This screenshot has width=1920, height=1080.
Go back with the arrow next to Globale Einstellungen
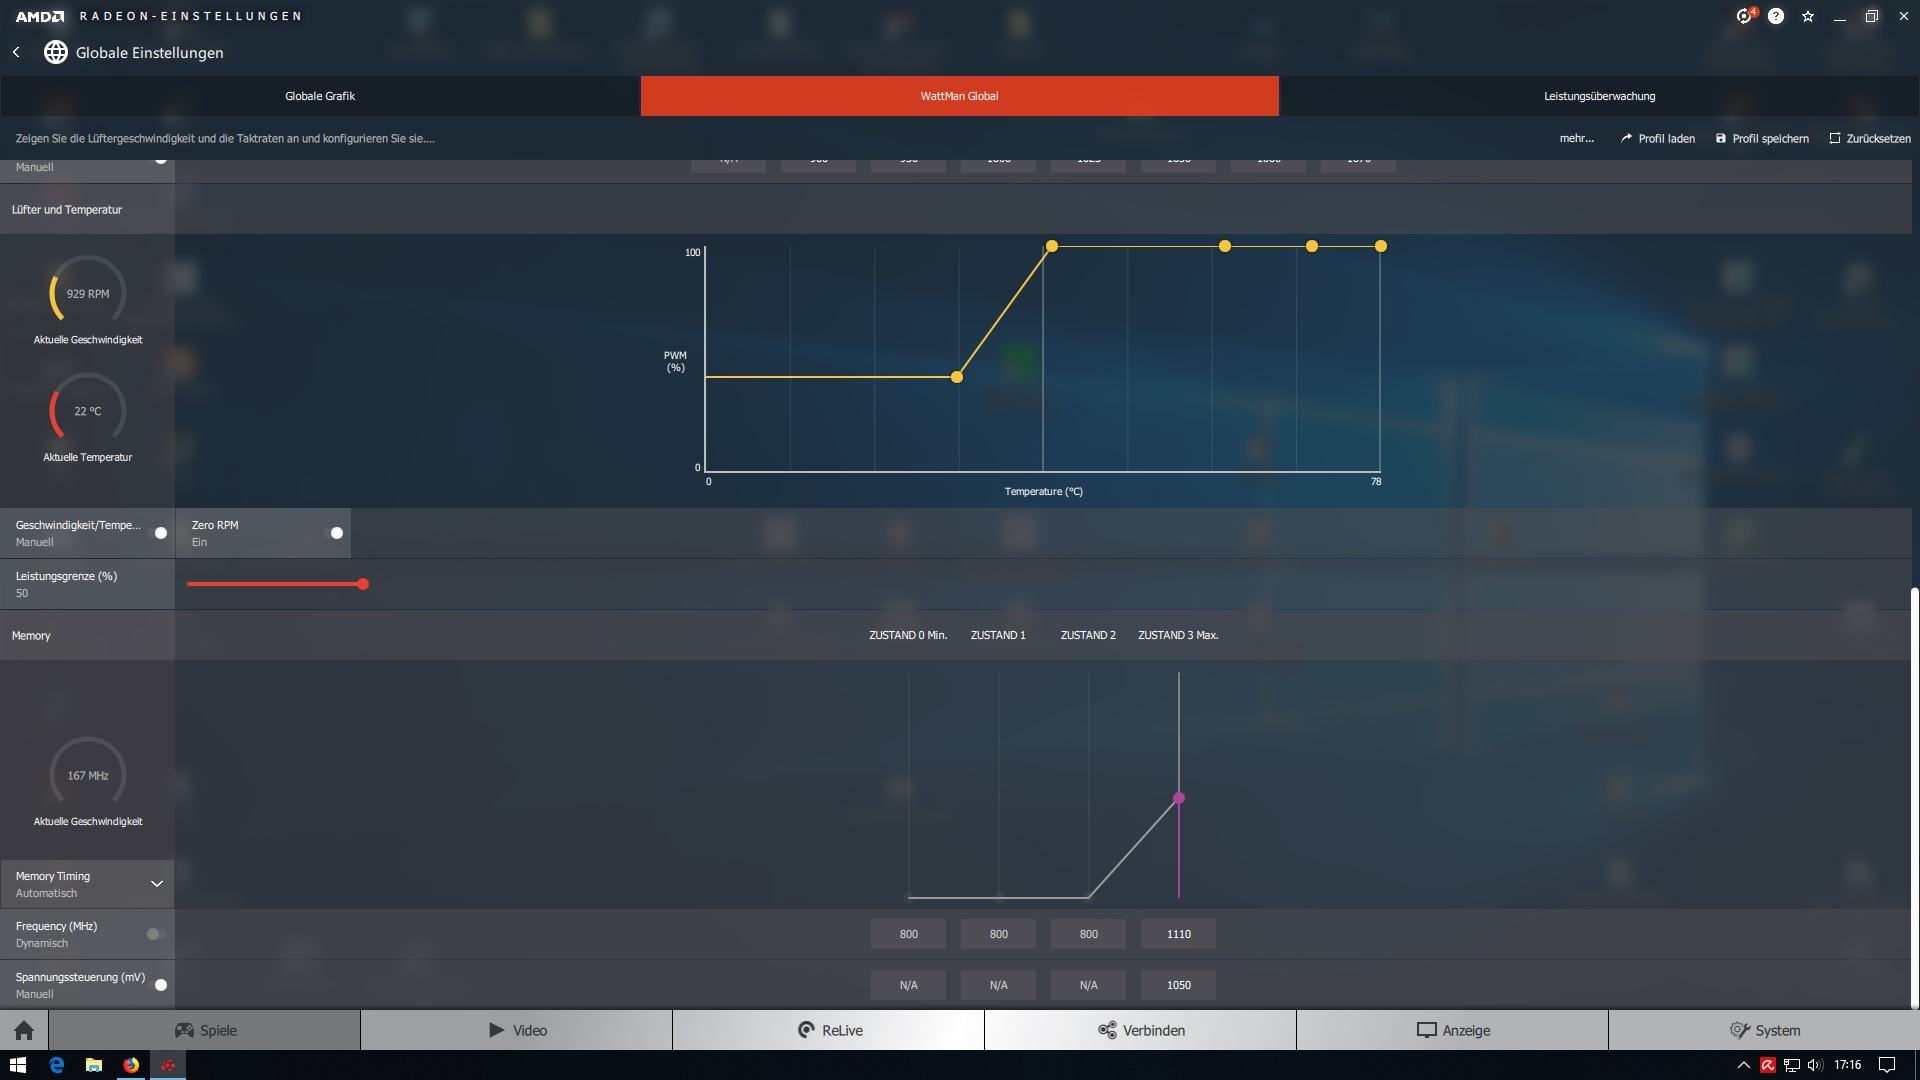tap(16, 52)
